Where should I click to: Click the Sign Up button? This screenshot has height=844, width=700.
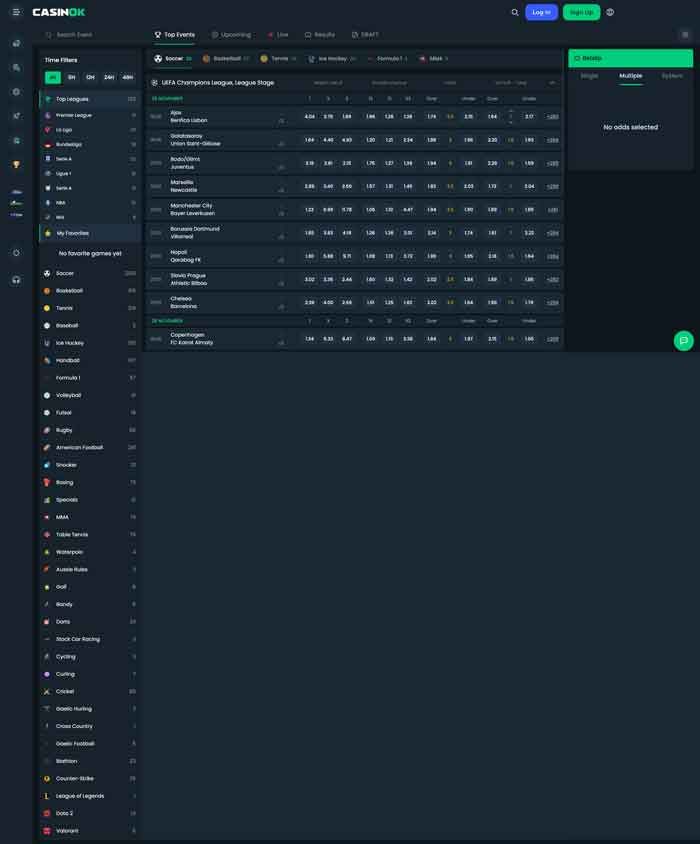pyautogui.click(x=581, y=12)
